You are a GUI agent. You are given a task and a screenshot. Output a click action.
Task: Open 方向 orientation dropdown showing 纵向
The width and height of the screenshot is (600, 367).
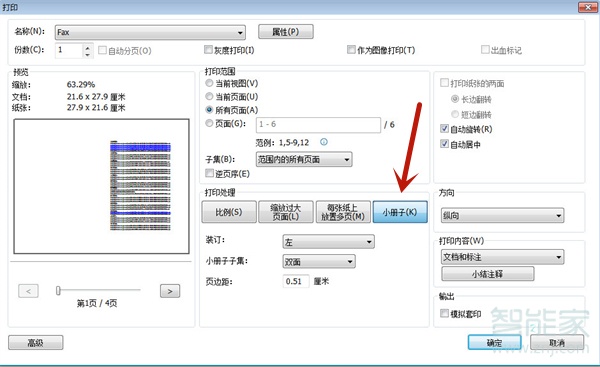502,215
